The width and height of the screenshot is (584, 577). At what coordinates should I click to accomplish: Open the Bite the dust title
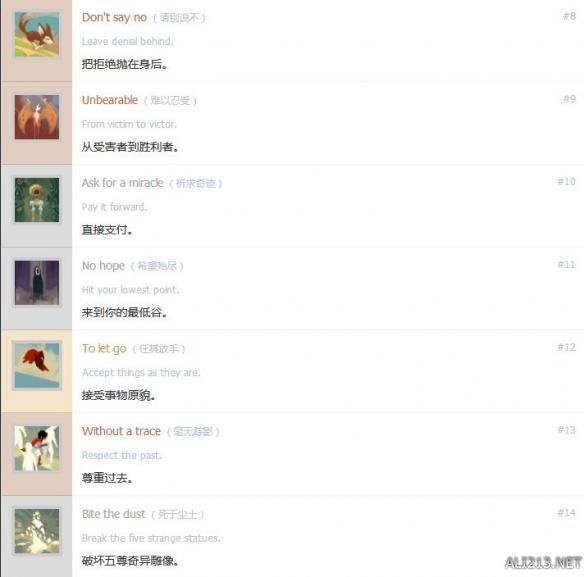pos(114,514)
